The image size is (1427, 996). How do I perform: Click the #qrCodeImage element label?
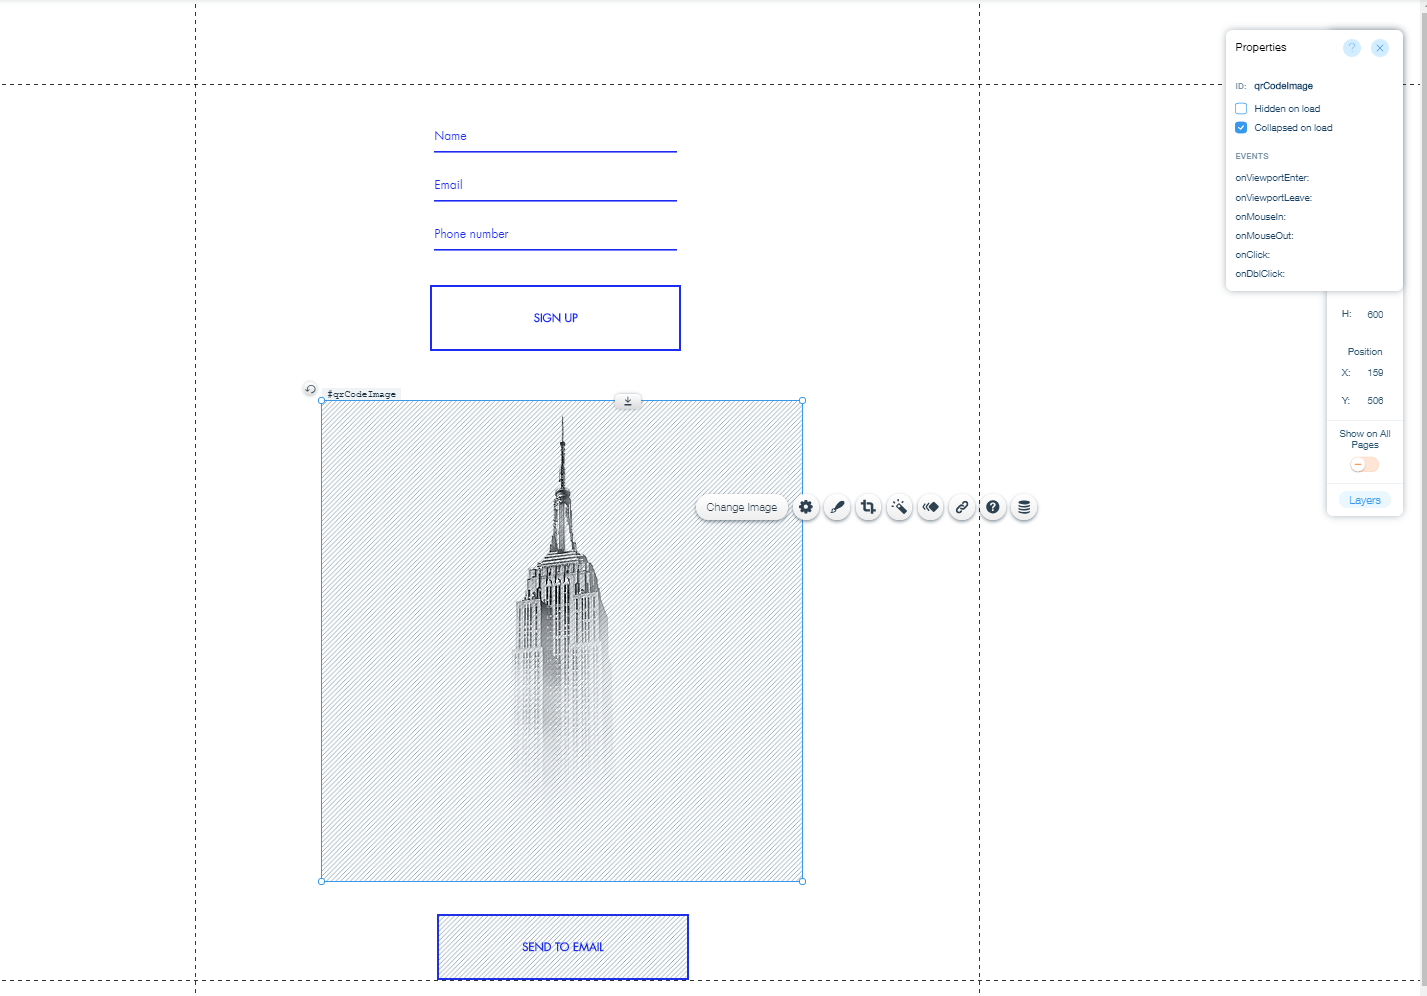pos(362,394)
